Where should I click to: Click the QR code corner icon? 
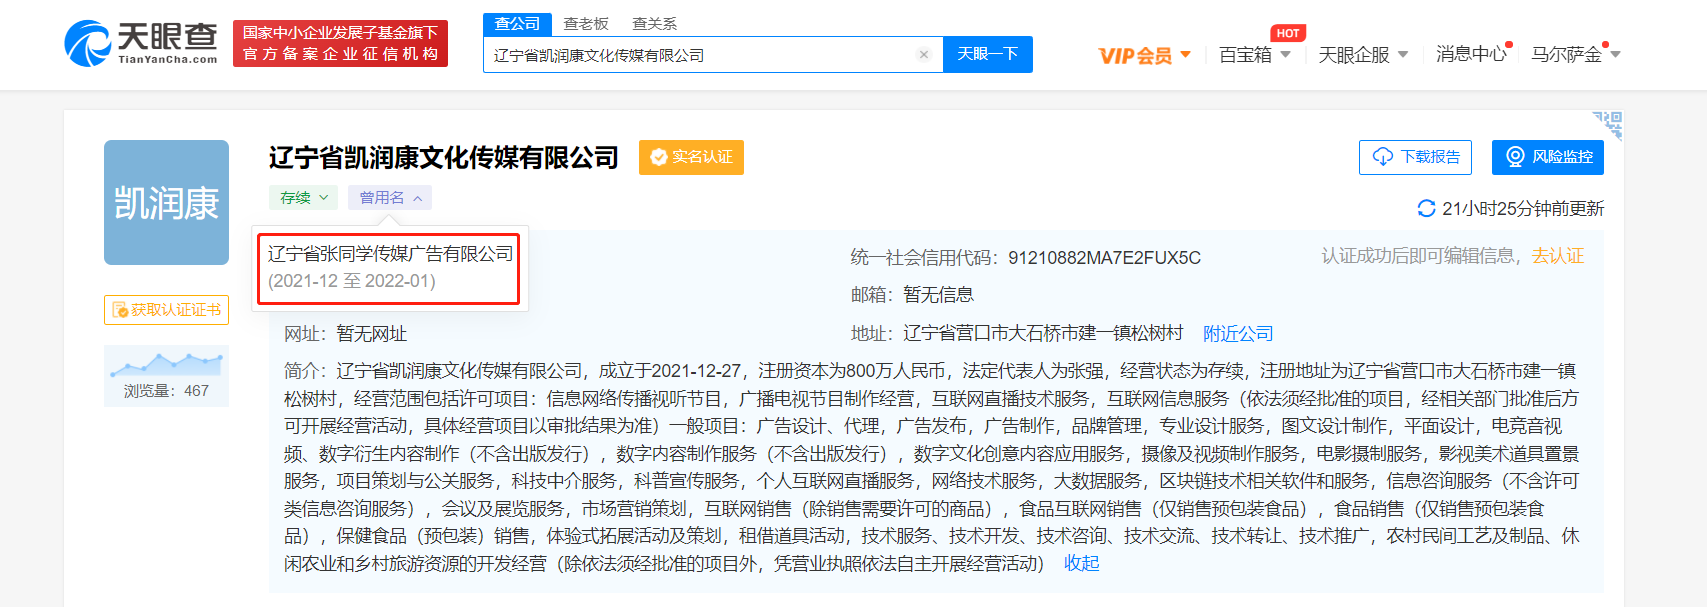pyautogui.click(x=1607, y=125)
